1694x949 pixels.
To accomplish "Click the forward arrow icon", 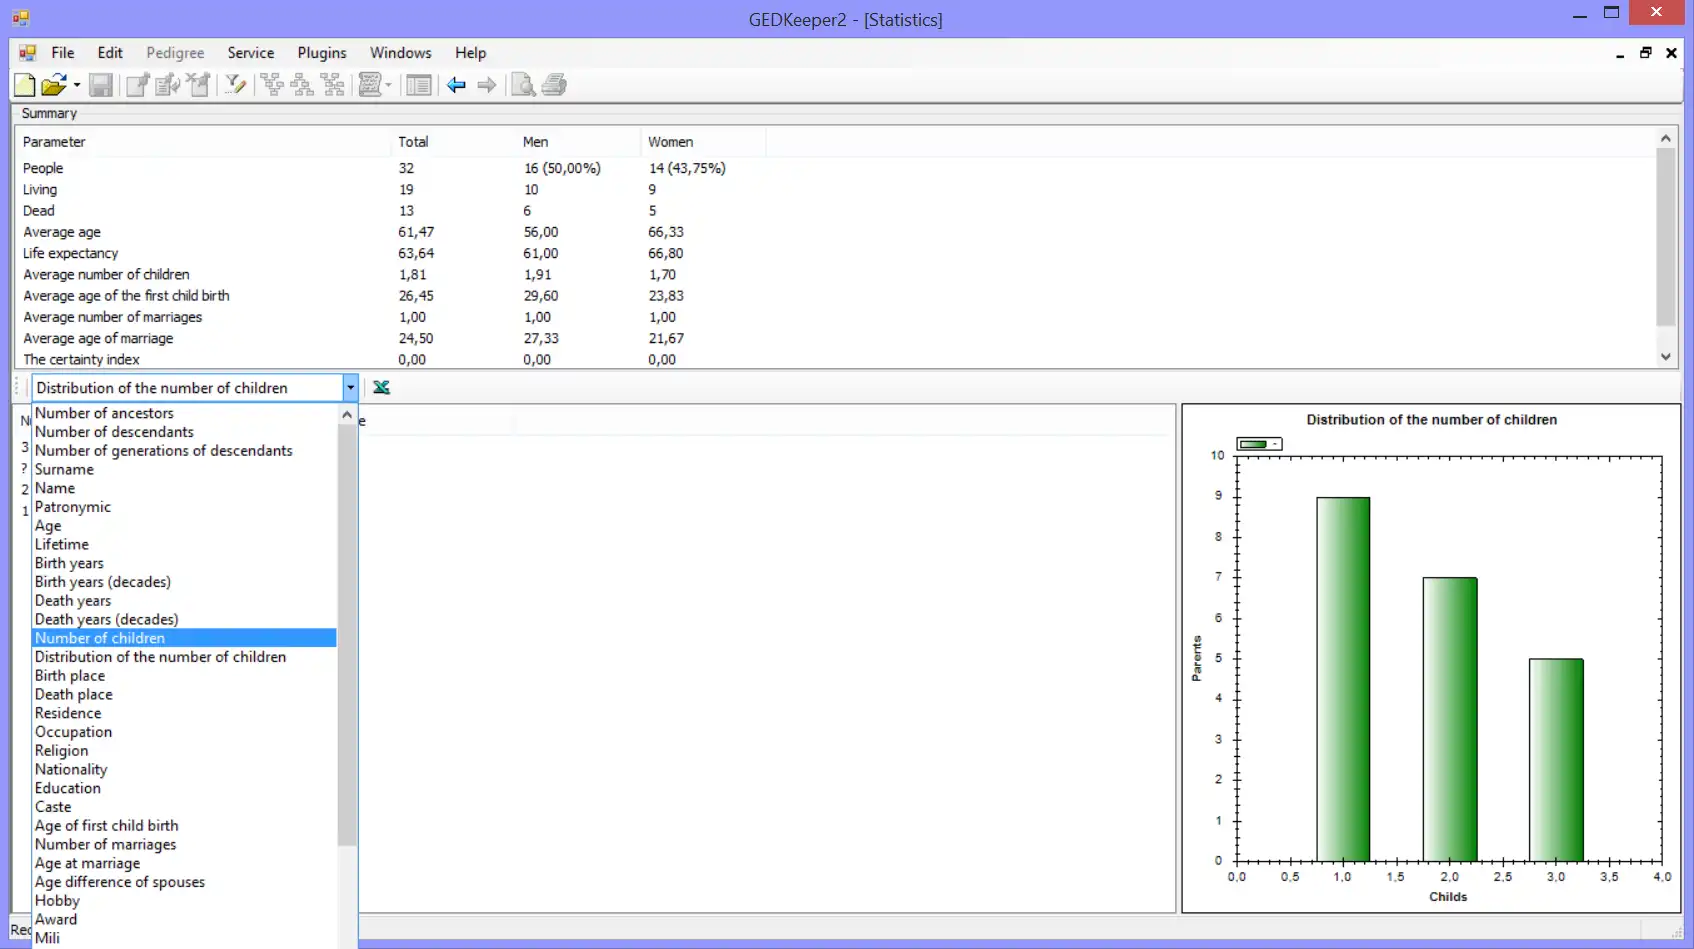I will click(x=487, y=85).
